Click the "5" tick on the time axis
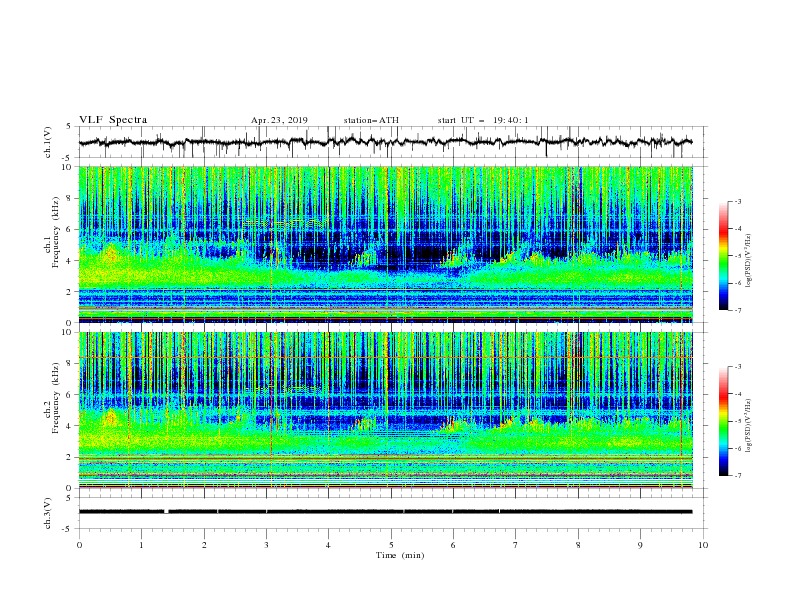 pos(391,545)
